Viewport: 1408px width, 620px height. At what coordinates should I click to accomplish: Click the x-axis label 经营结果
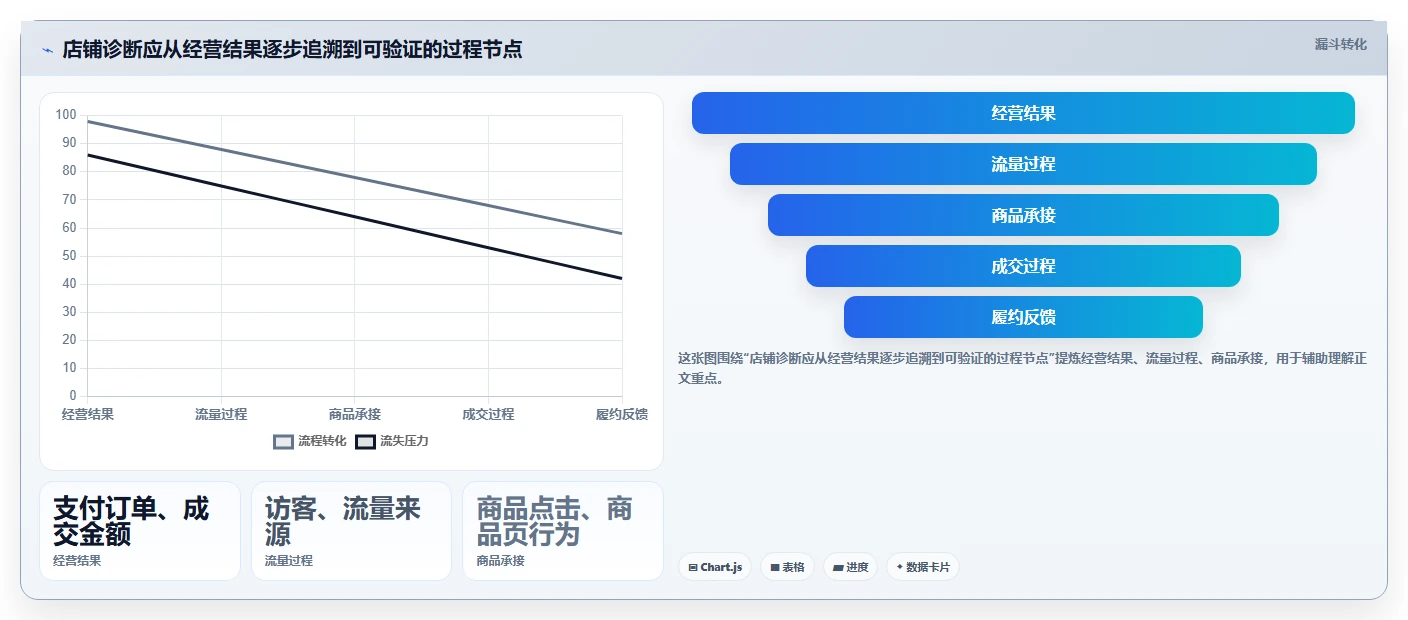coord(88,414)
